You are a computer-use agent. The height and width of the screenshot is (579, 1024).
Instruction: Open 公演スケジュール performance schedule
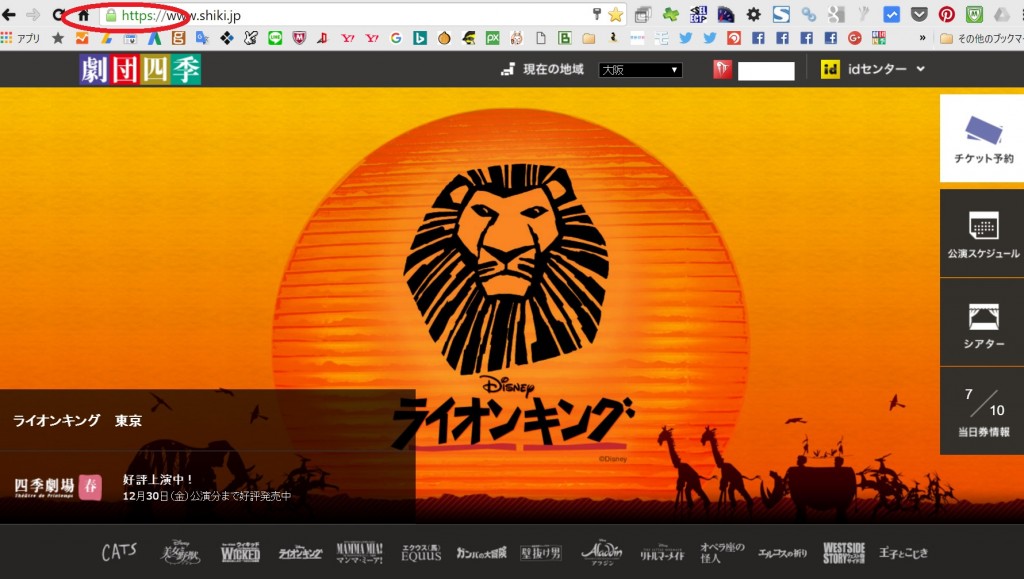click(x=983, y=234)
